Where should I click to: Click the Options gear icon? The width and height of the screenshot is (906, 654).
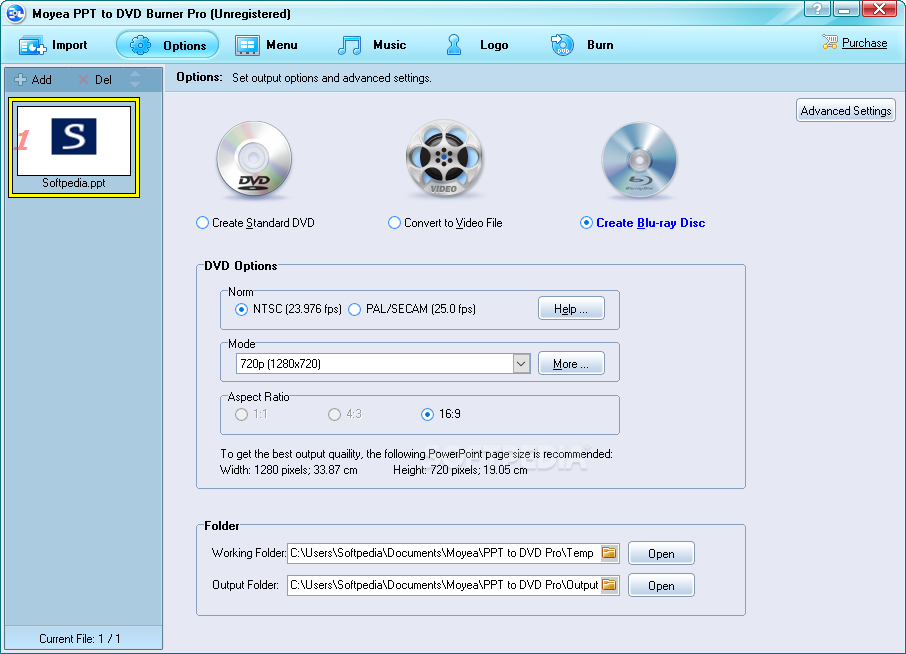(x=140, y=45)
